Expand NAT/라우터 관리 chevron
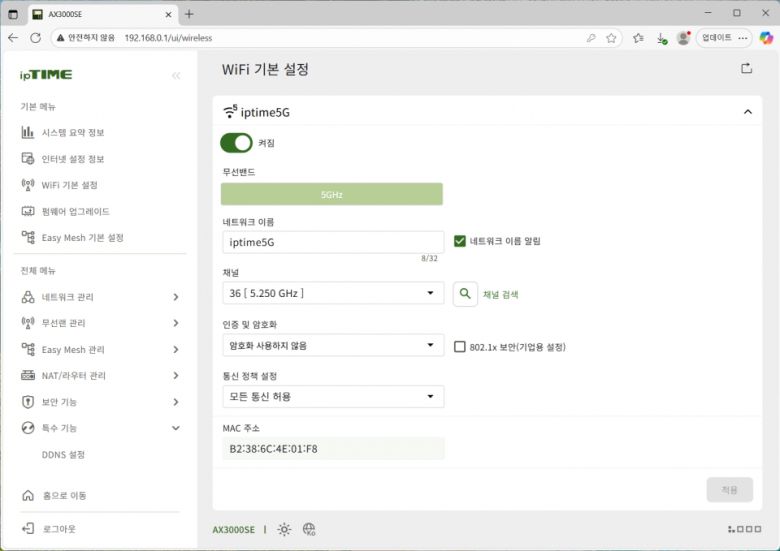 pyautogui.click(x=176, y=375)
